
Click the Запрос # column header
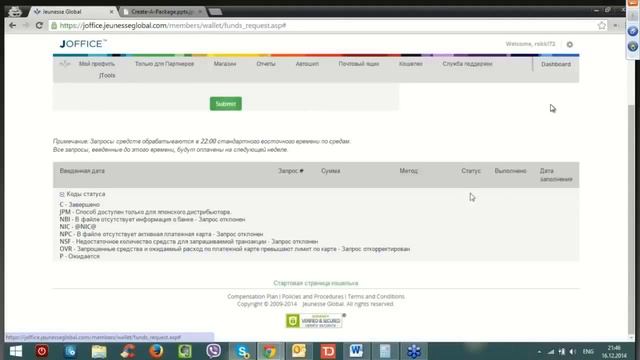[291, 171]
